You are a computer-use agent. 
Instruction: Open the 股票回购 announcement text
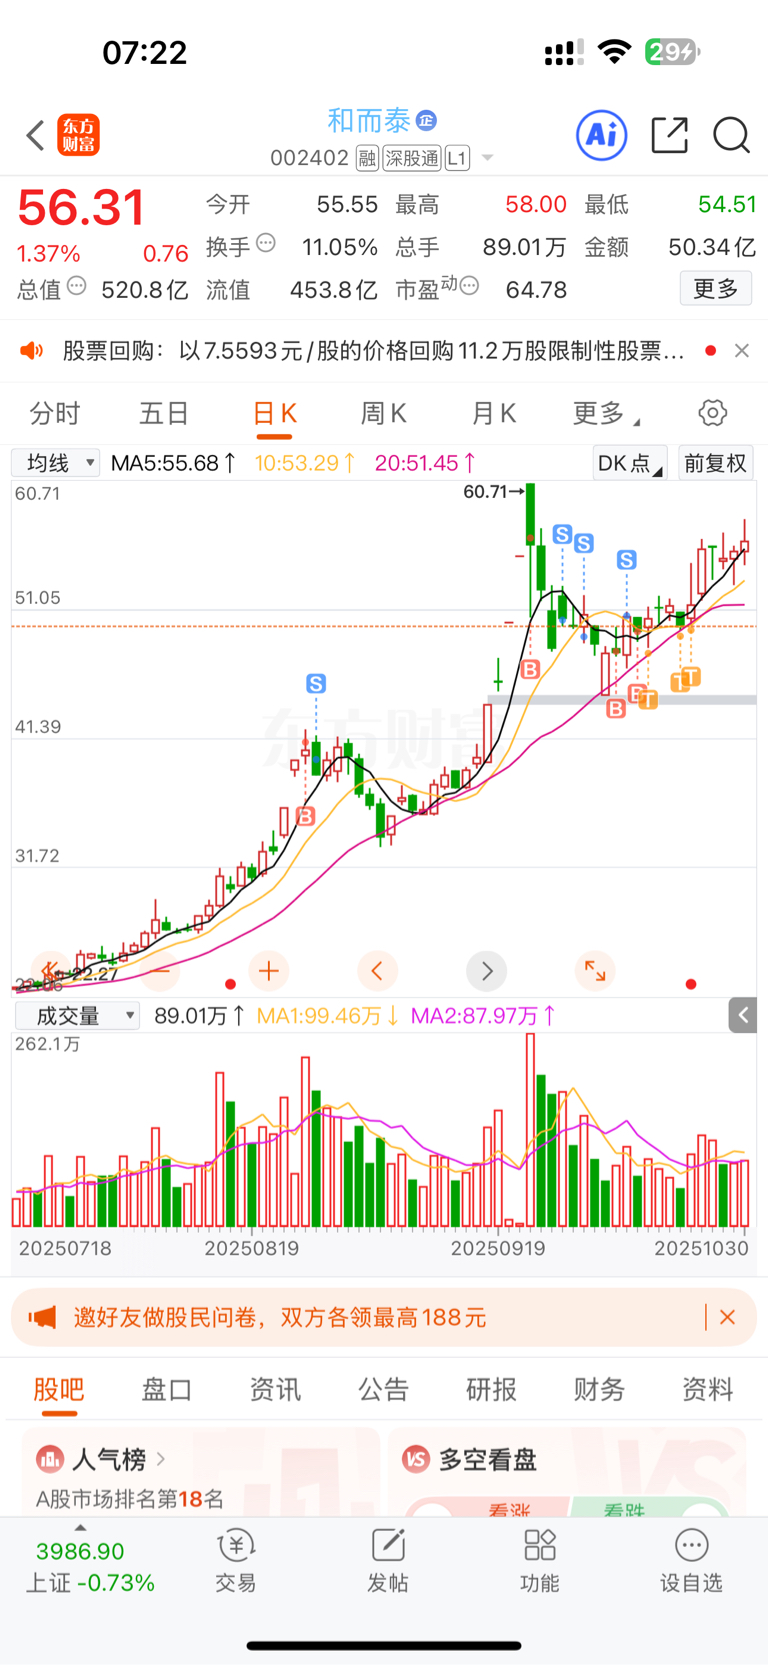374,351
